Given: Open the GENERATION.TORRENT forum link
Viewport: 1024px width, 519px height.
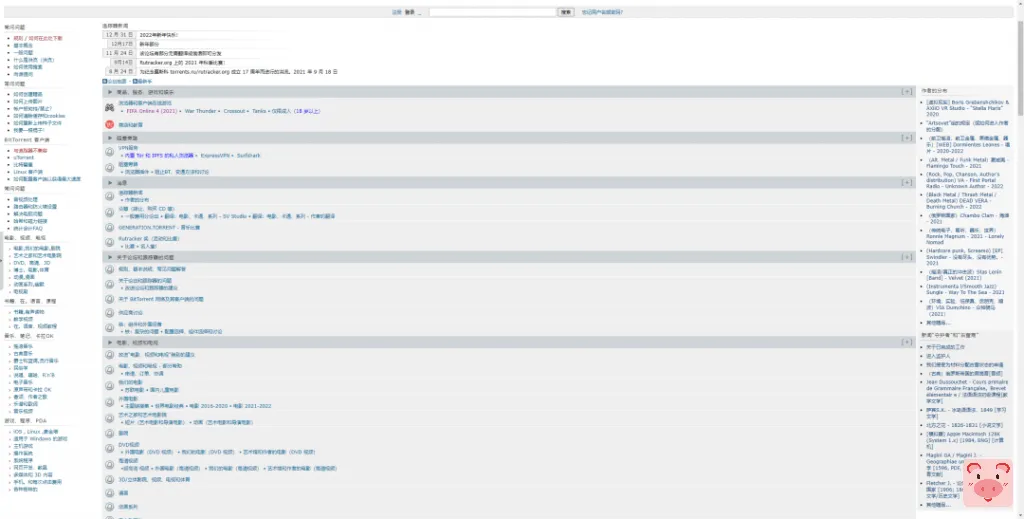Looking at the screenshot, I should coord(159,228).
